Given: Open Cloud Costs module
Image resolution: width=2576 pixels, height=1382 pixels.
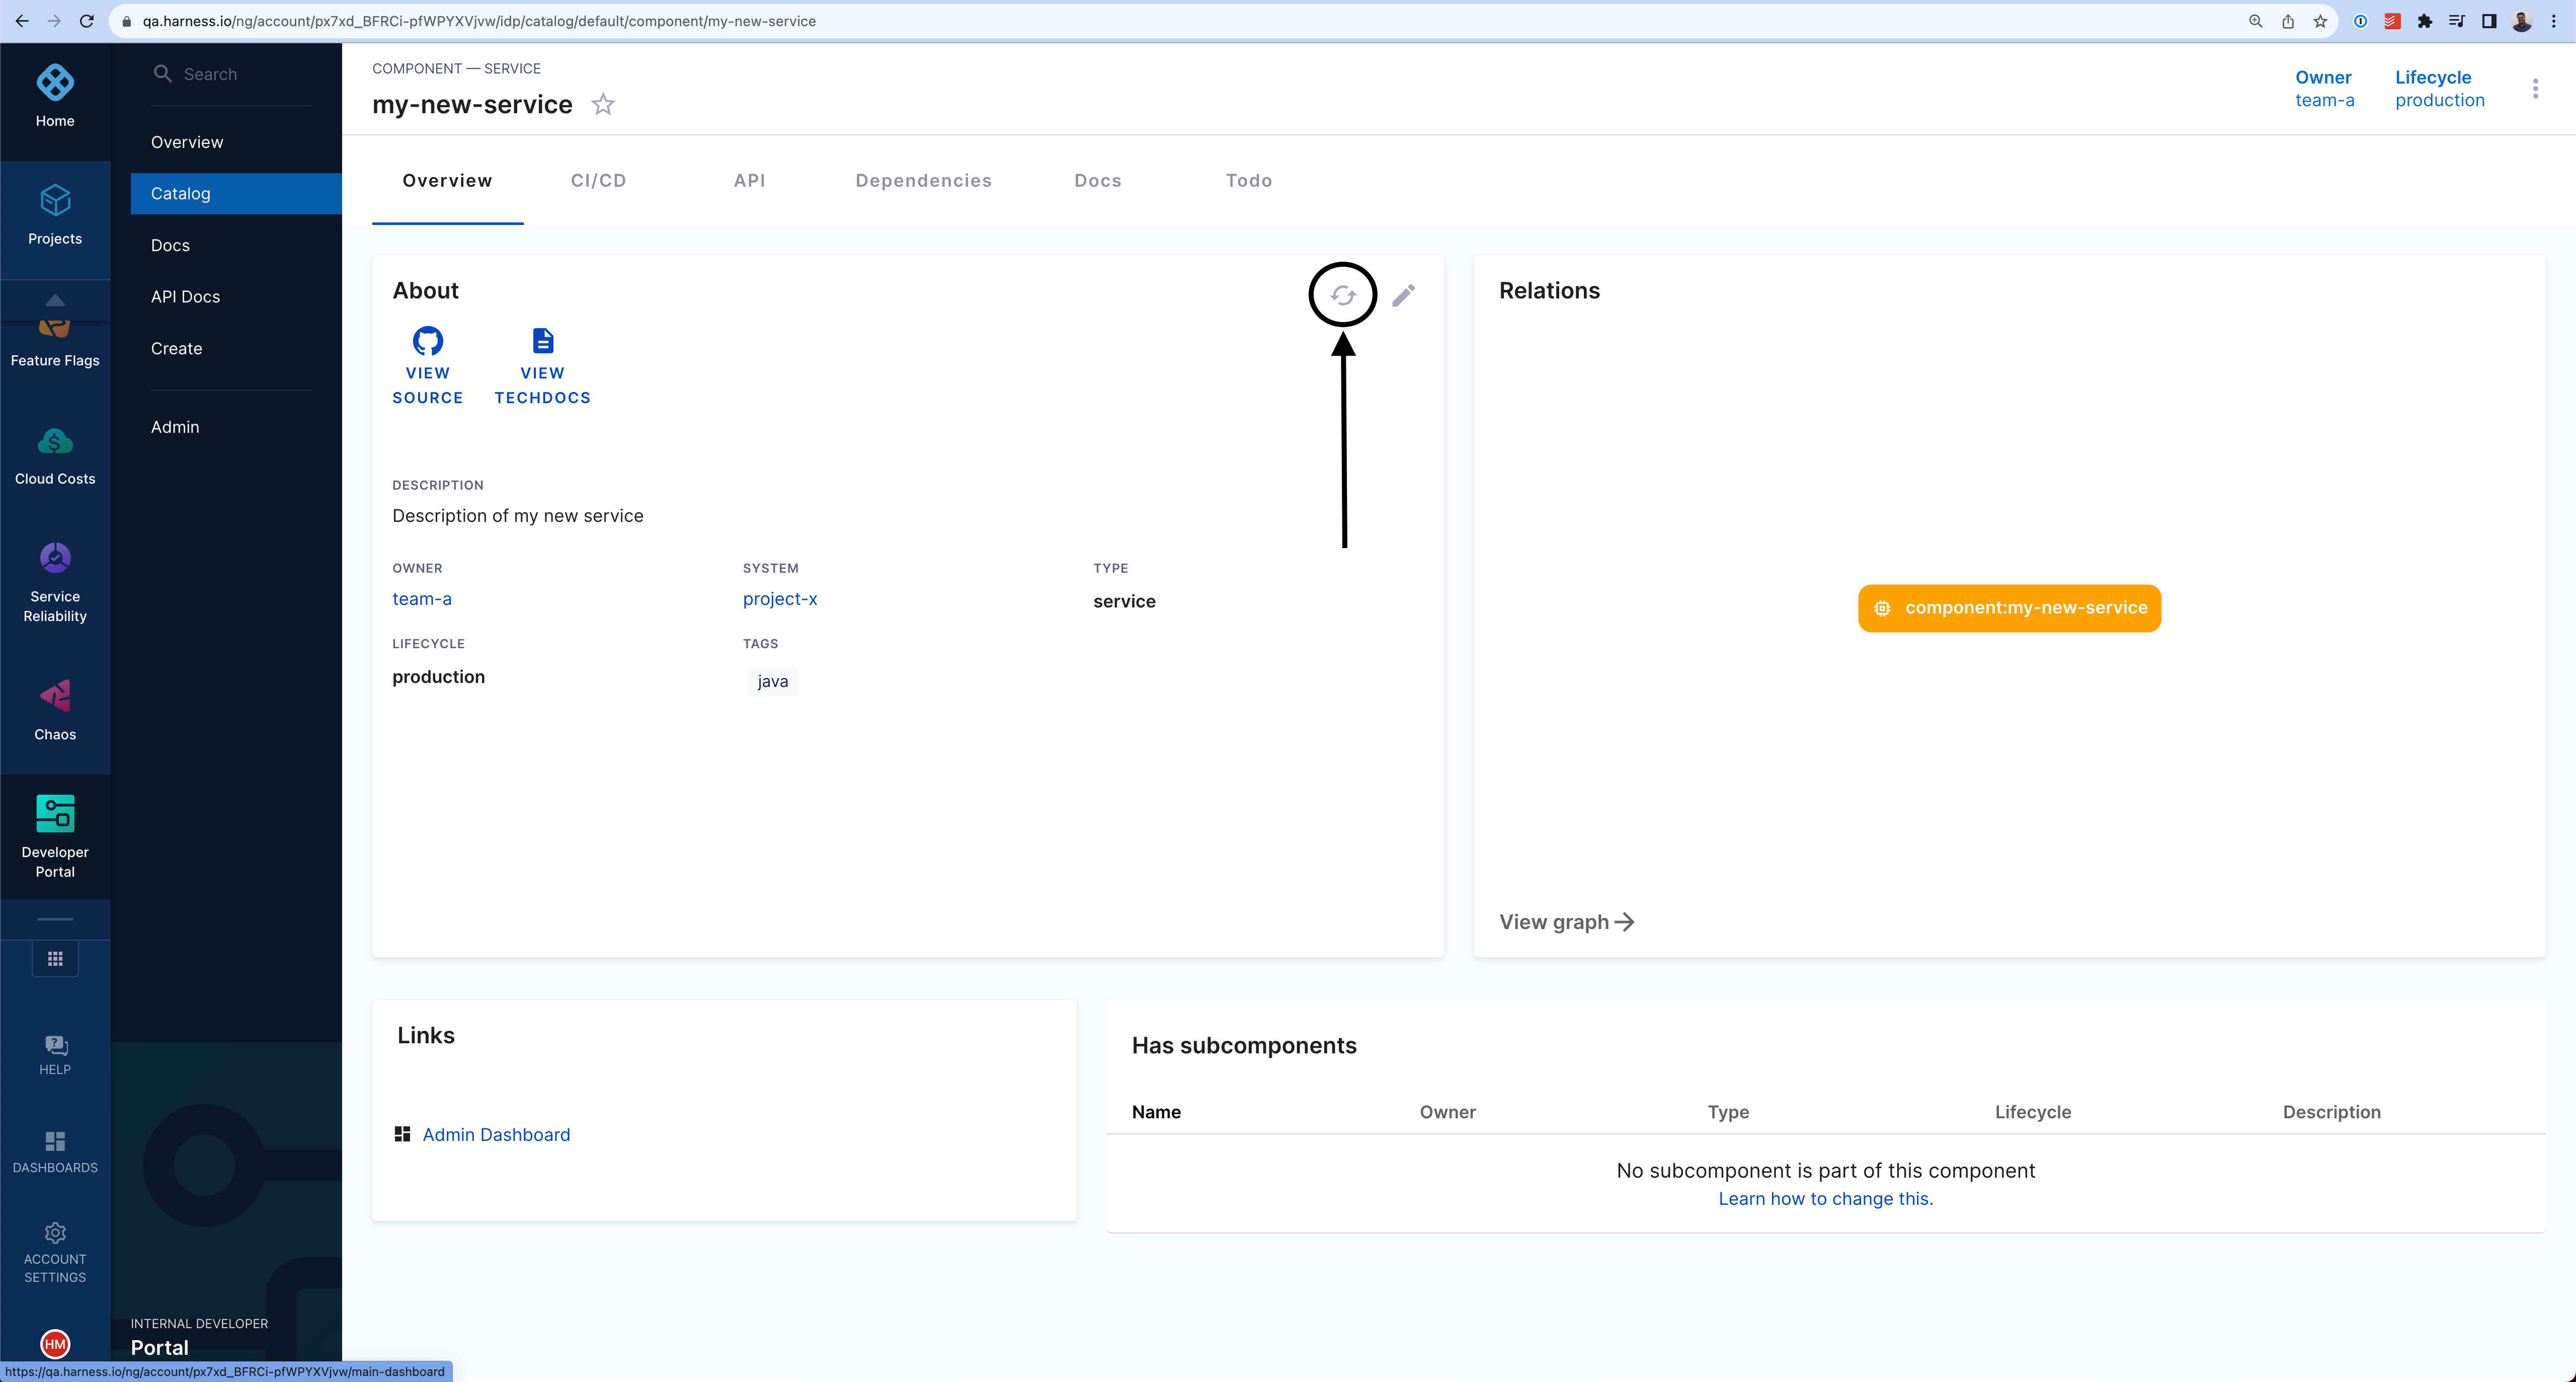Looking at the screenshot, I should (55, 455).
